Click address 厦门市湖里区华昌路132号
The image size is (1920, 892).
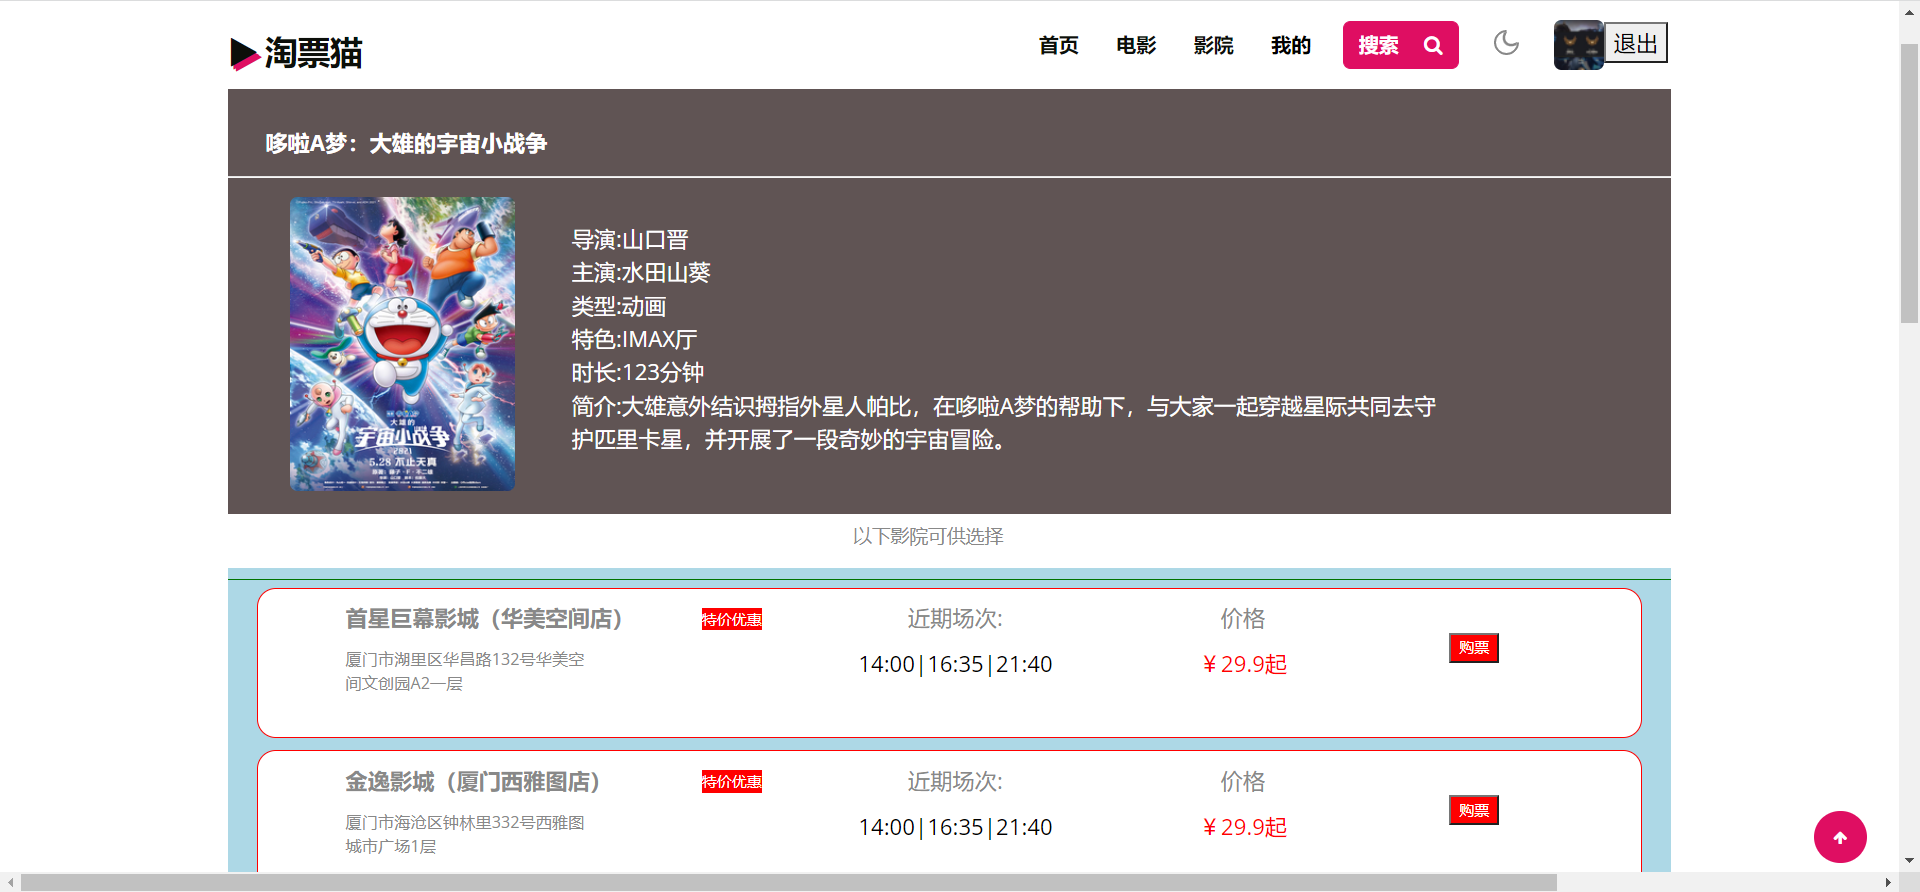(465, 671)
